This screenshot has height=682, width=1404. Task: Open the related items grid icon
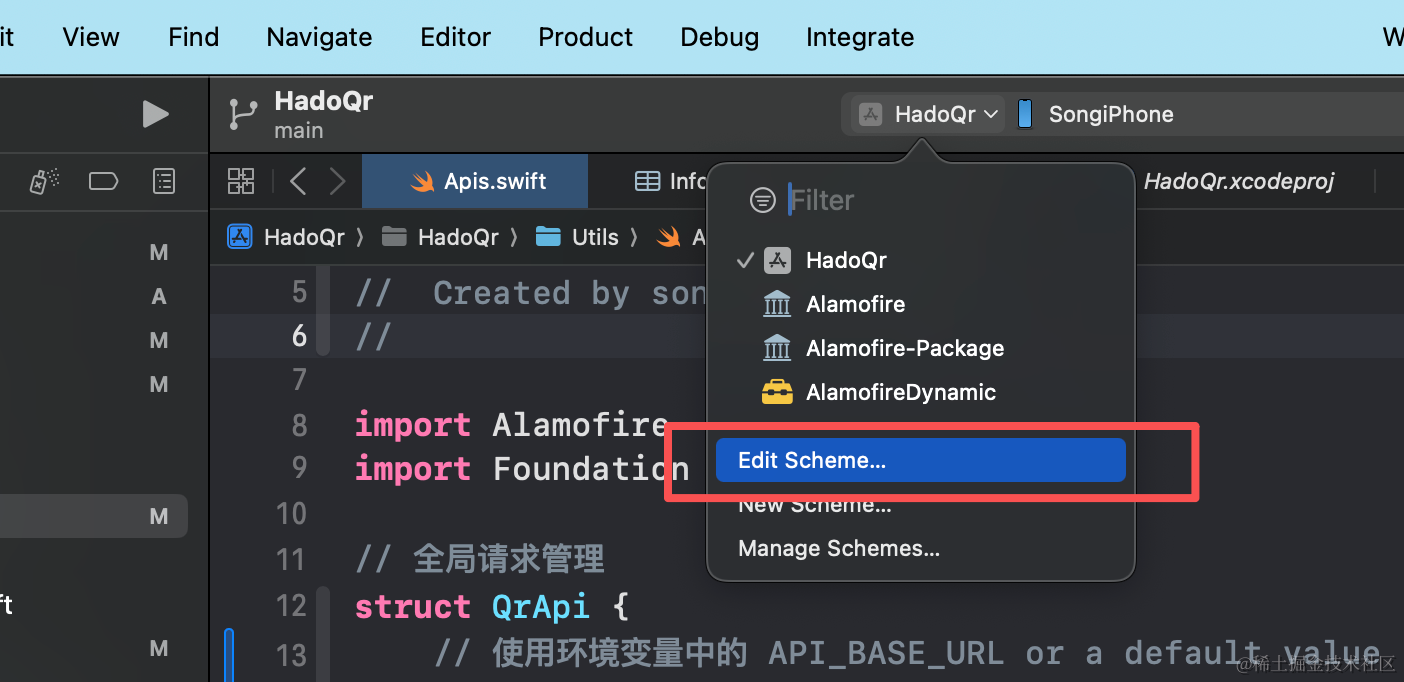coord(241,181)
